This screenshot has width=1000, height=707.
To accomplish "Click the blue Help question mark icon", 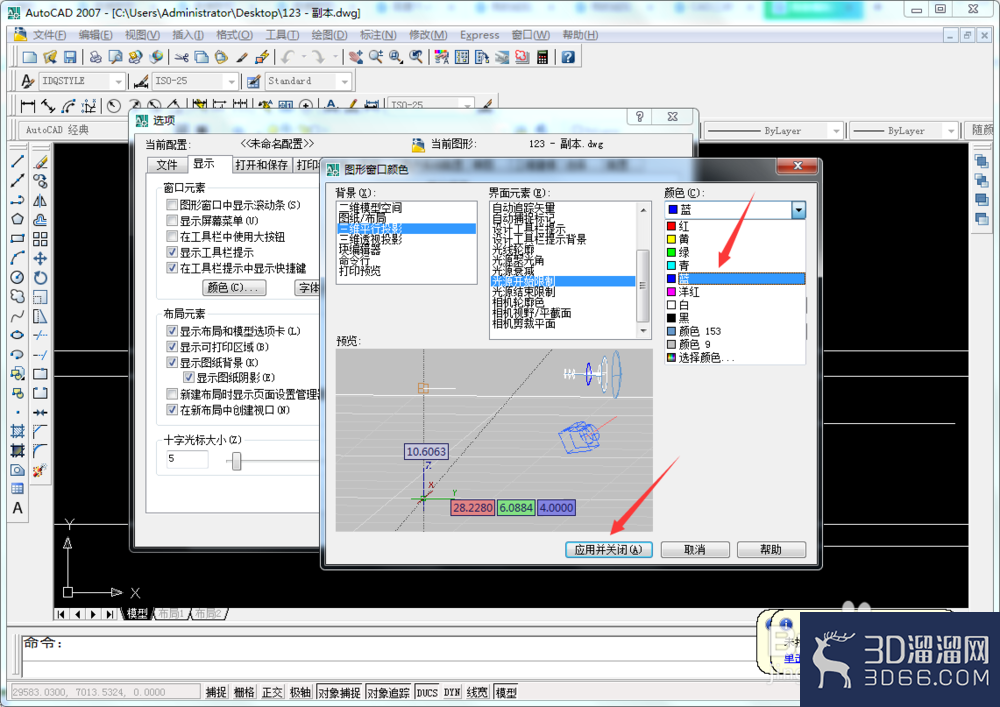I will (568, 57).
